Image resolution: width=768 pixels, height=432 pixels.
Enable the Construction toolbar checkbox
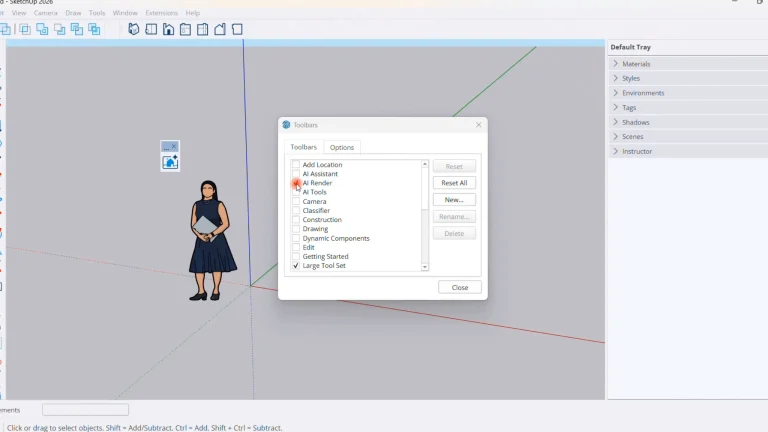point(296,219)
